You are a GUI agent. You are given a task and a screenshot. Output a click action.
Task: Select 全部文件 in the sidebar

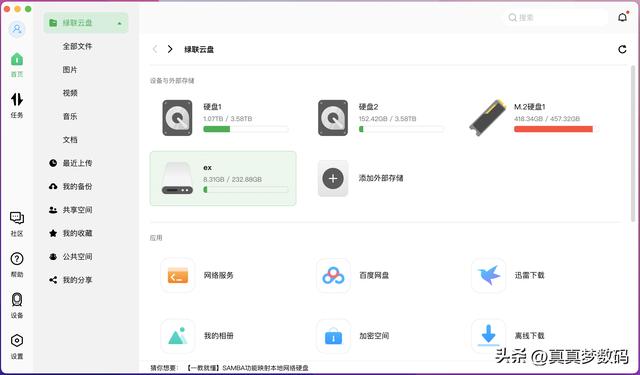pos(77,47)
